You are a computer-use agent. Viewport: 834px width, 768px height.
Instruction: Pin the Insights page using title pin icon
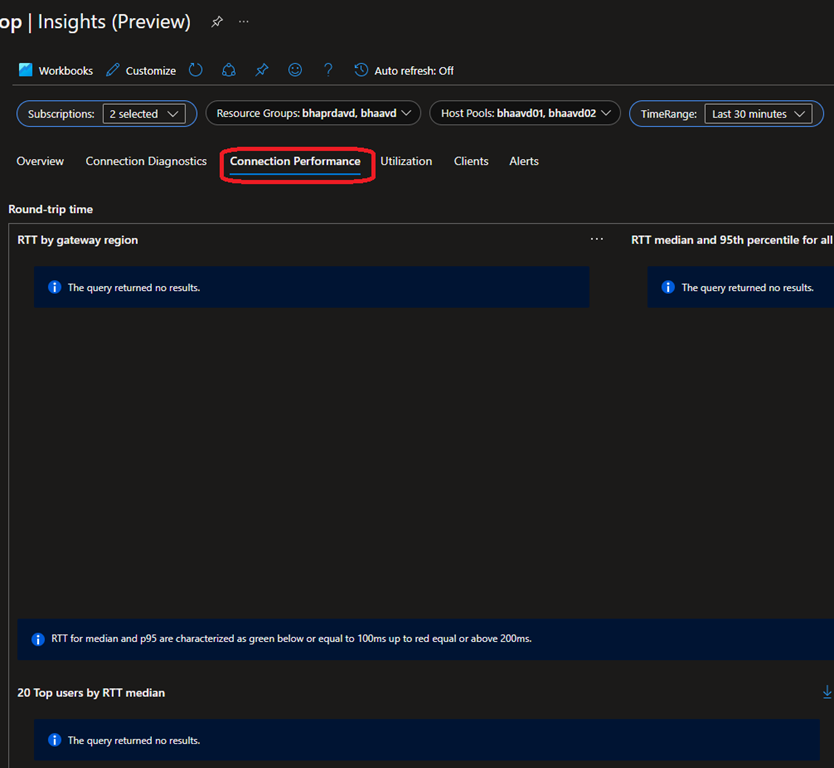coord(217,22)
